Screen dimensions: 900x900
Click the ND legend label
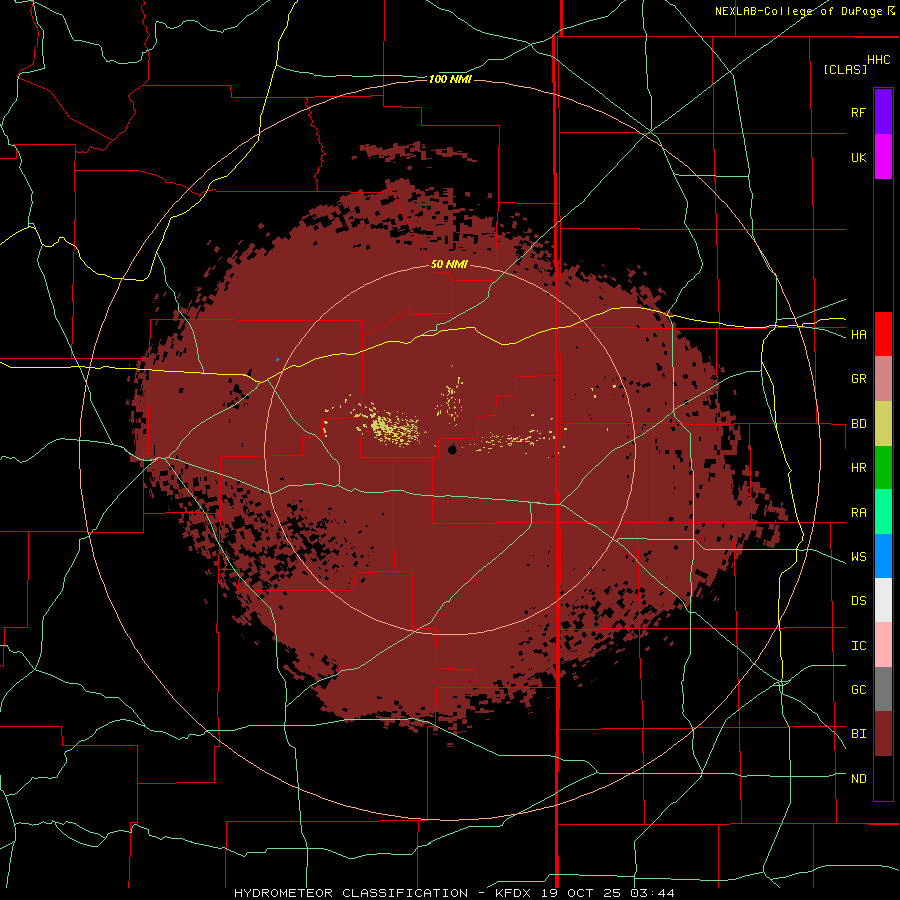click(x=858, y=779)
